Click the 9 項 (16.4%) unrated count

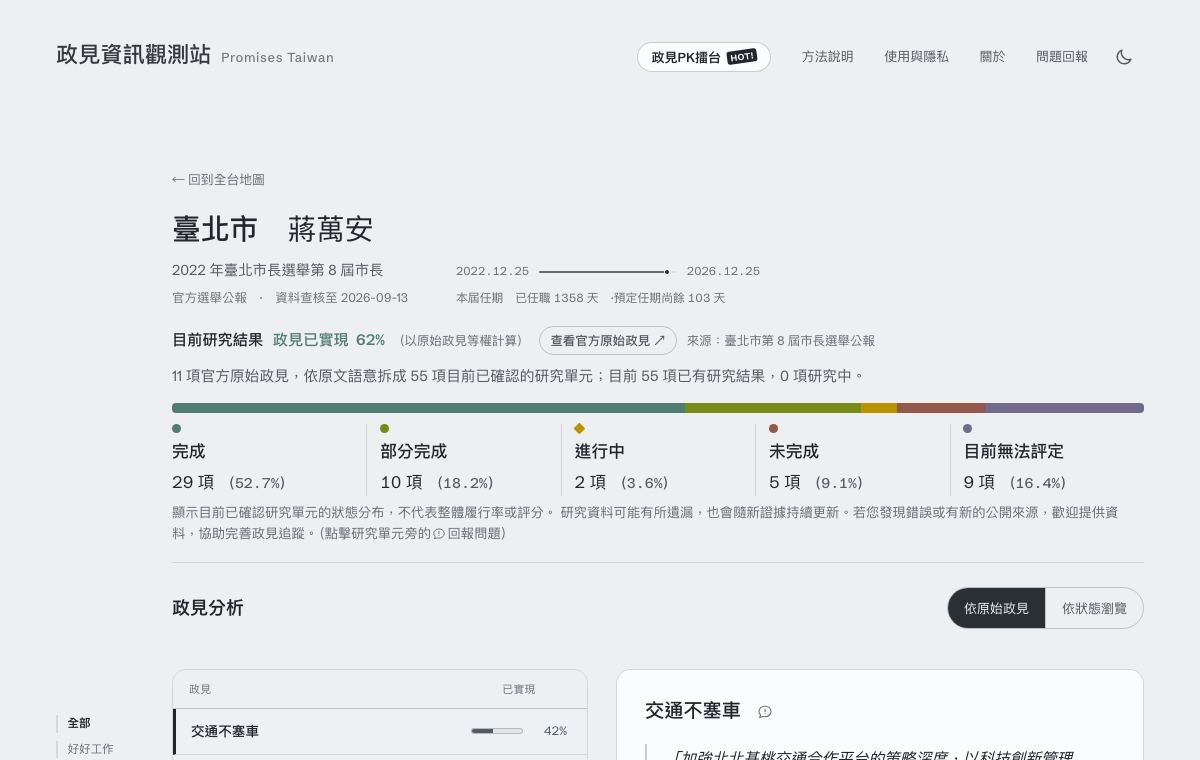point(1015,482)
